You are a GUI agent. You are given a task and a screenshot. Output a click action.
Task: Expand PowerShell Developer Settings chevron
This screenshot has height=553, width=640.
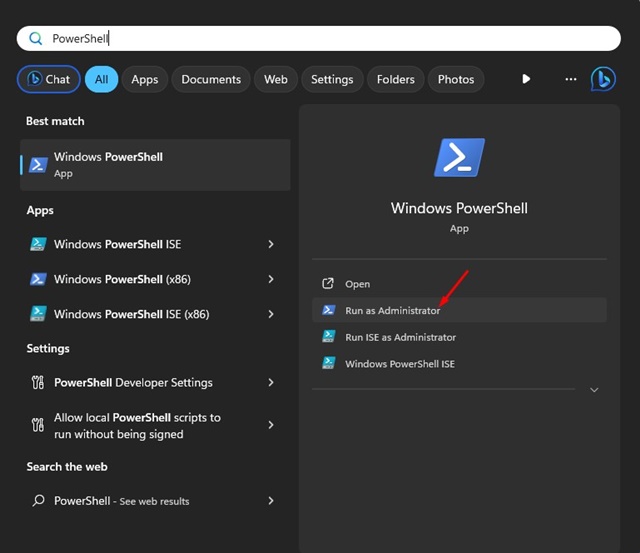click(x=271, y=382)
